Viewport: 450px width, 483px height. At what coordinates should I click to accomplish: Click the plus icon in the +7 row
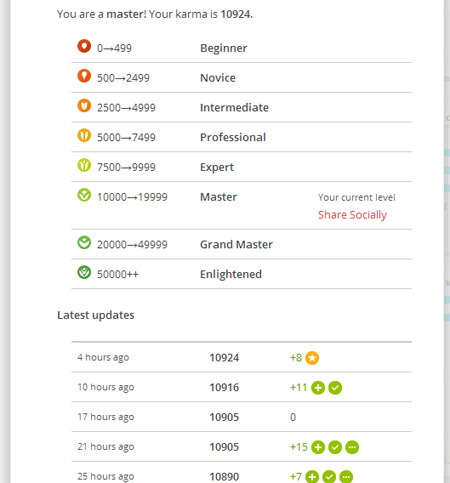[x=312, y=477]
